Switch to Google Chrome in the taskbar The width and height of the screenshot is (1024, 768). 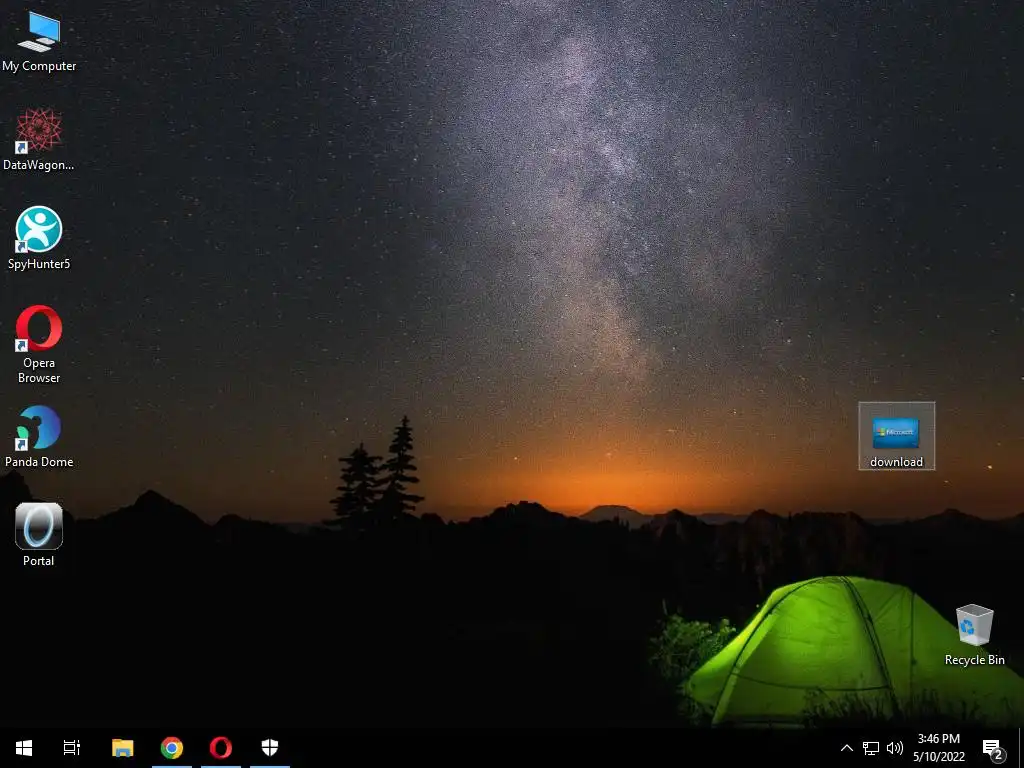pyautogui.click(x=172, y=748)
